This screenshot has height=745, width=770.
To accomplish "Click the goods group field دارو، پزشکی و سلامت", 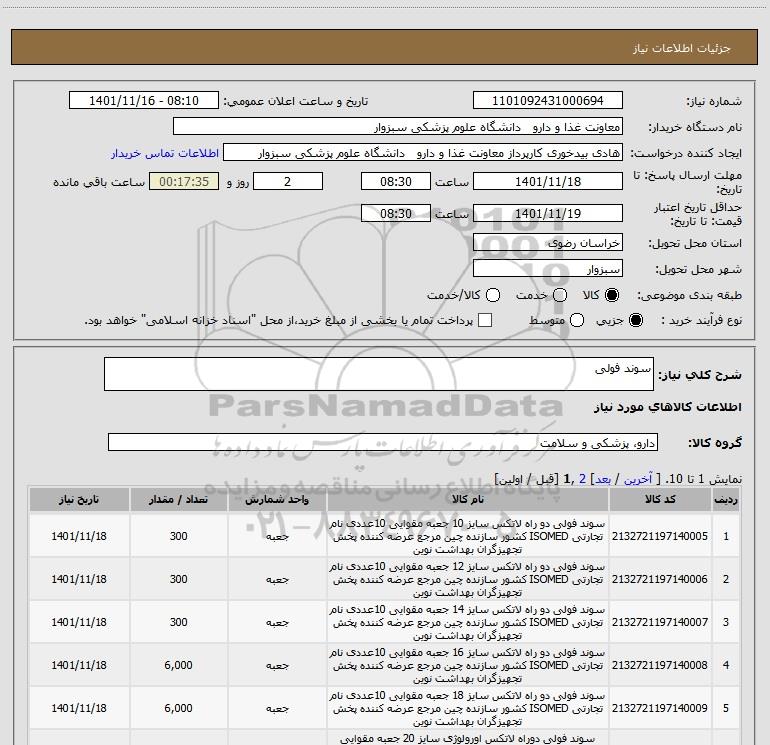I will click(x=383, y=442).
